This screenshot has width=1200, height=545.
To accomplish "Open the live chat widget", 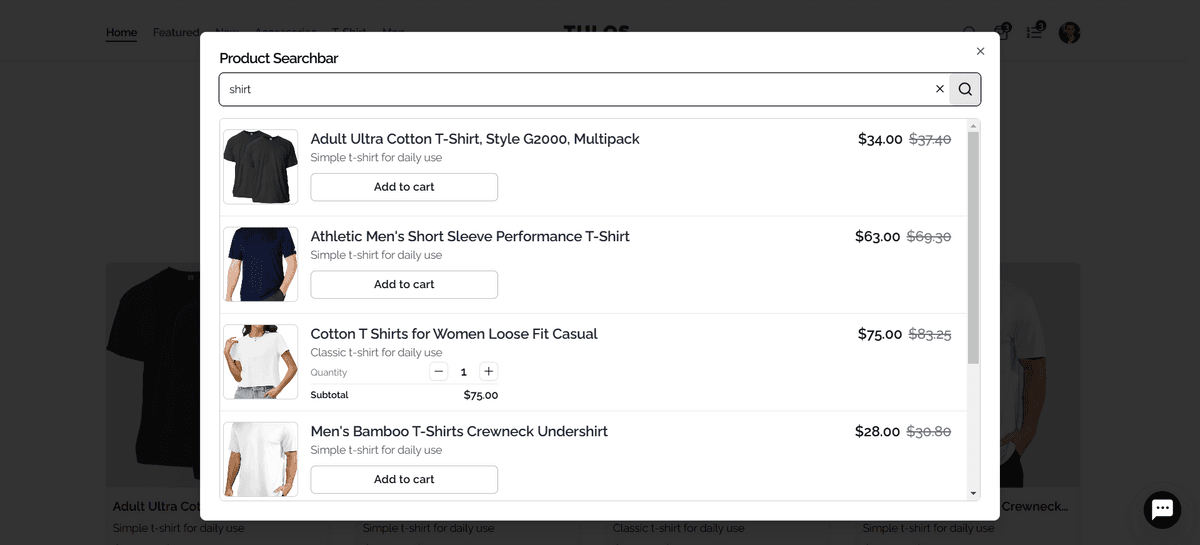I will (x=1162, y=509).
